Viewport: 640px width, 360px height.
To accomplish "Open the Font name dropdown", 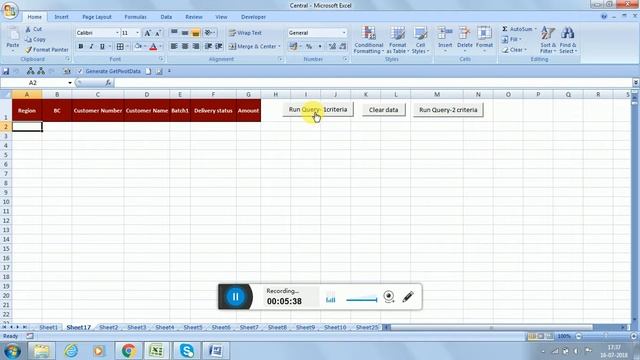I will coord(117,33).
